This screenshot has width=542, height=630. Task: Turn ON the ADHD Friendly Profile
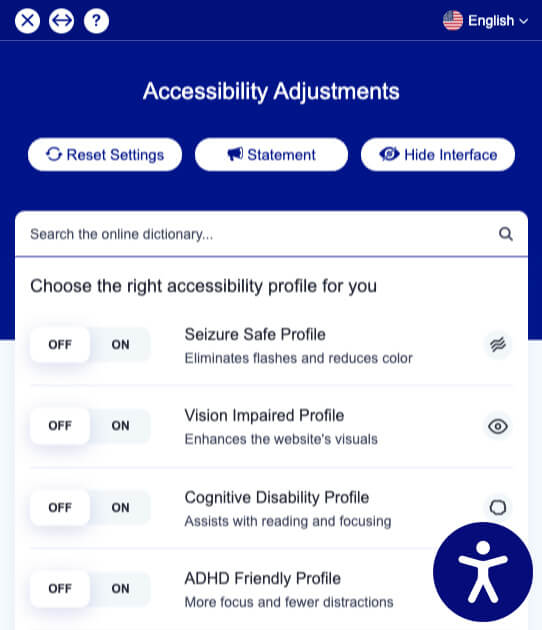(x=120, y=589)
